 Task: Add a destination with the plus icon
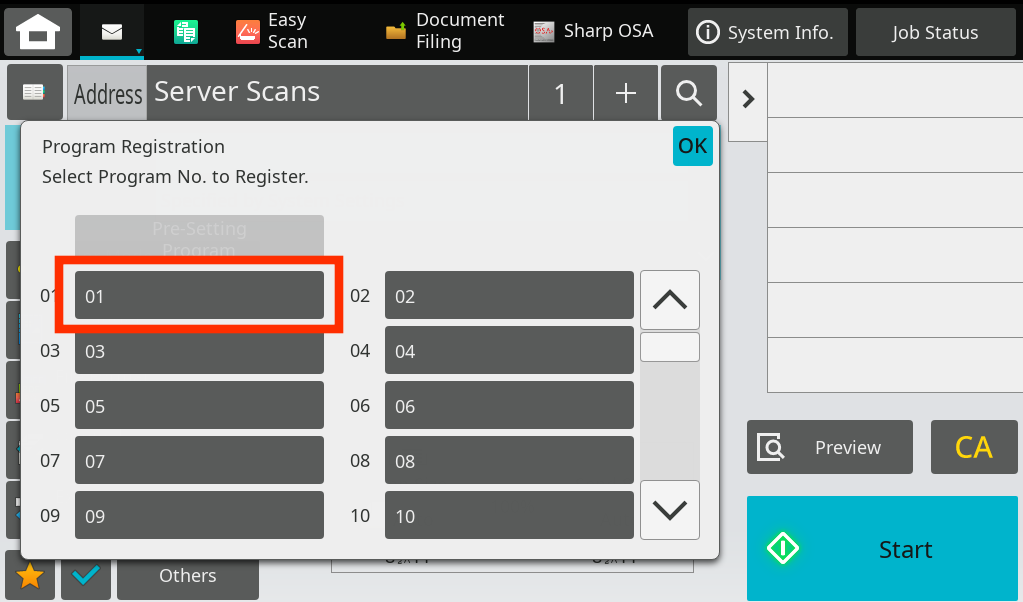[x=625, y=91]
